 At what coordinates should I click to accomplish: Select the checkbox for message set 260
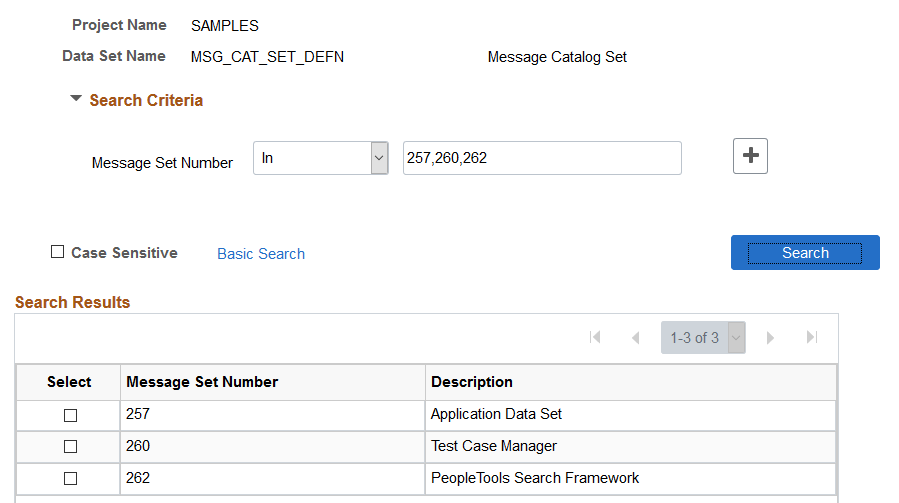71,446
